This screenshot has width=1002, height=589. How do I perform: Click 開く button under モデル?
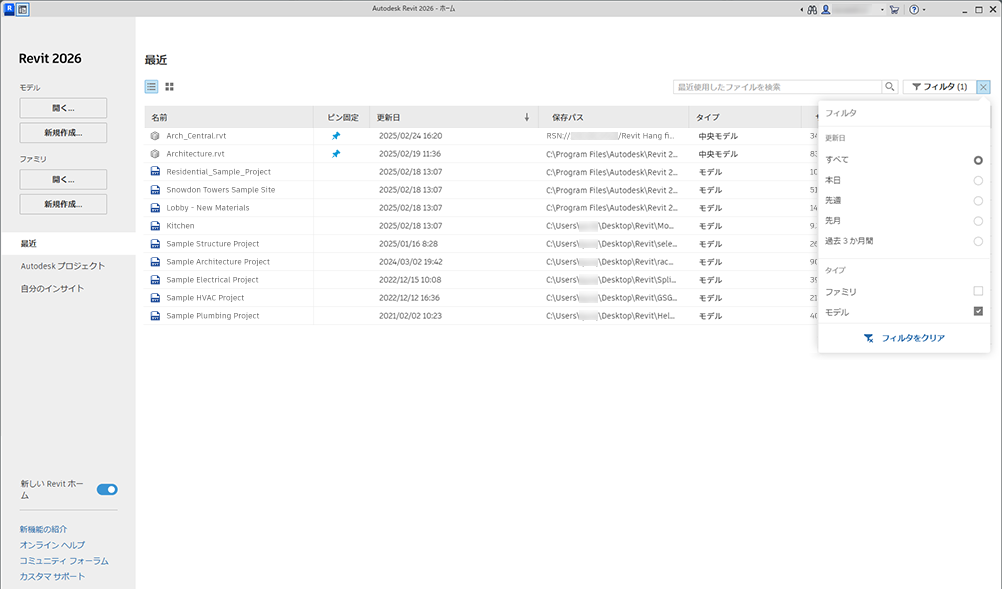[x=63, y=108]
